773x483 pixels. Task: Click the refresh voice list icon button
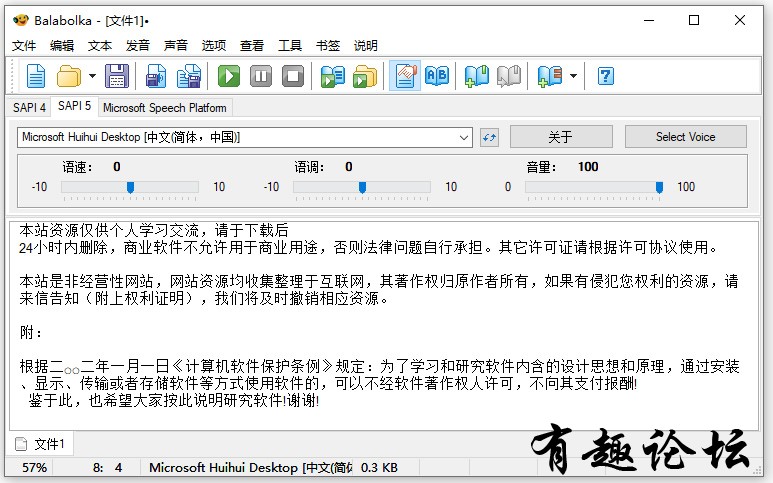coord(489,138)
